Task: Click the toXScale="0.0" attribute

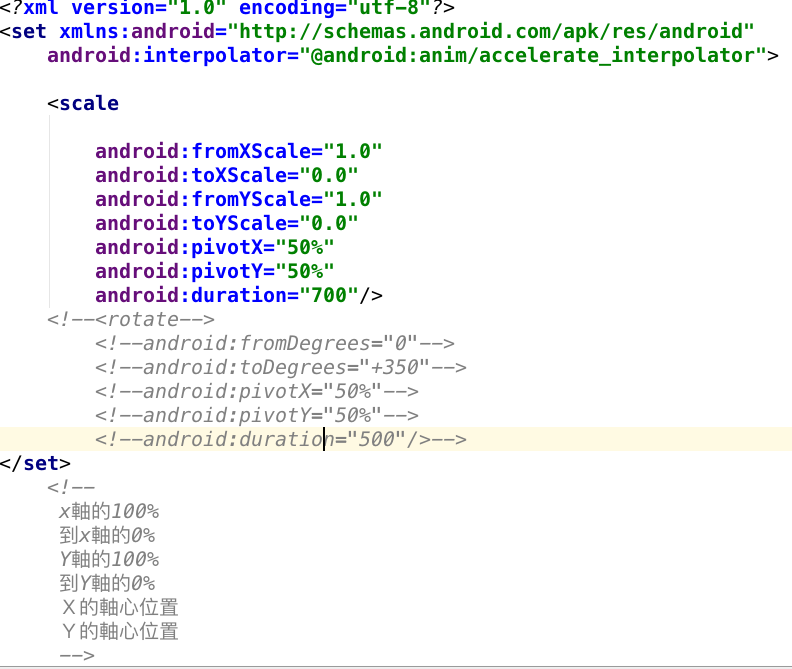Action: tap(226, 175)
